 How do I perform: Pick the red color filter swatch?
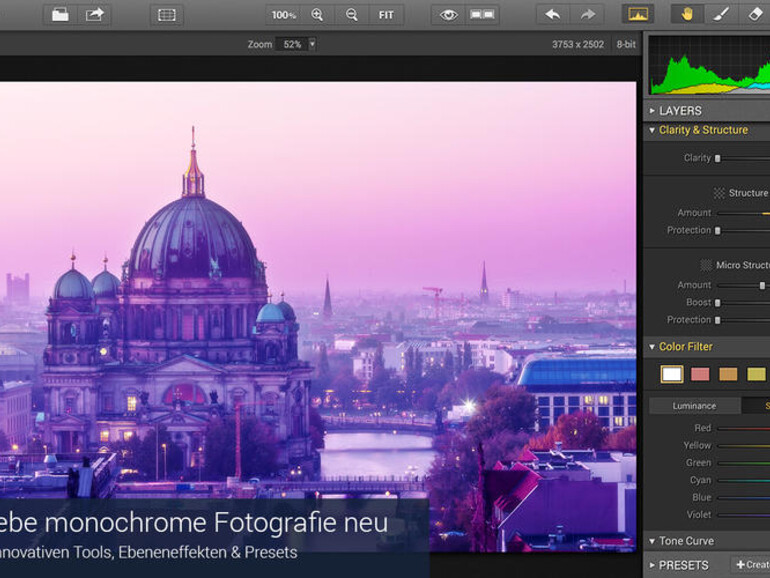click(700, 374)
